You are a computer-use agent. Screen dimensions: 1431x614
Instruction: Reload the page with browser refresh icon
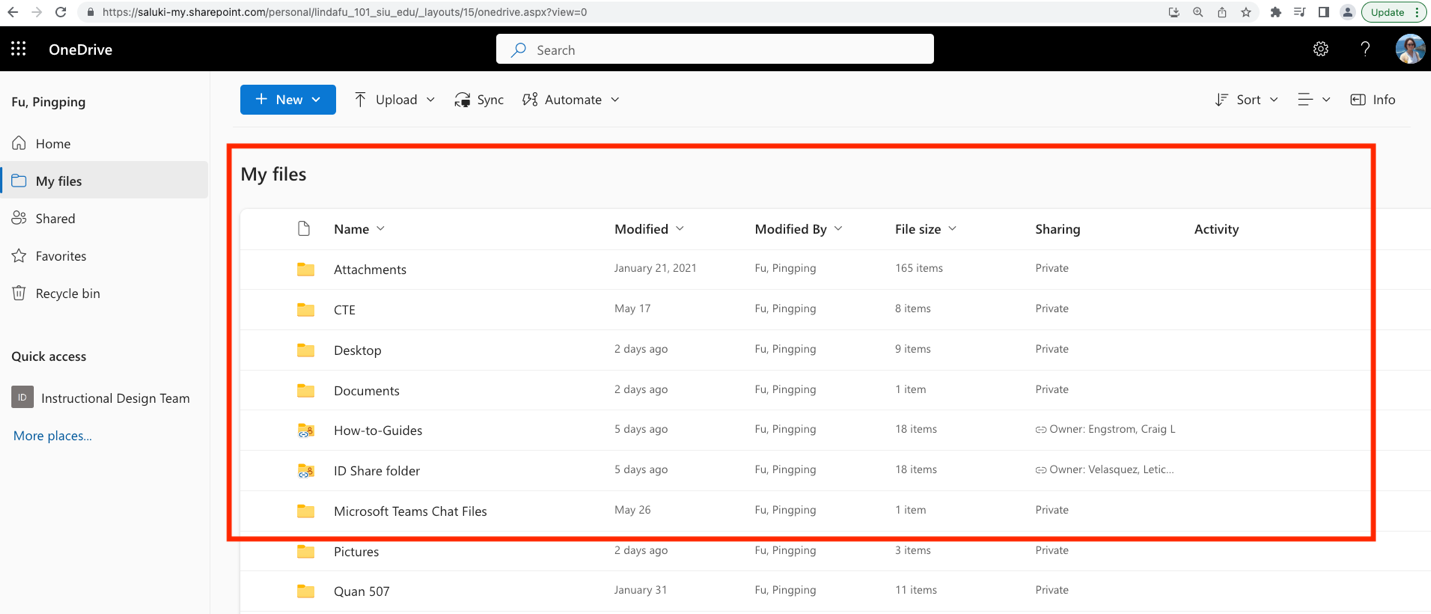[61, 12]
